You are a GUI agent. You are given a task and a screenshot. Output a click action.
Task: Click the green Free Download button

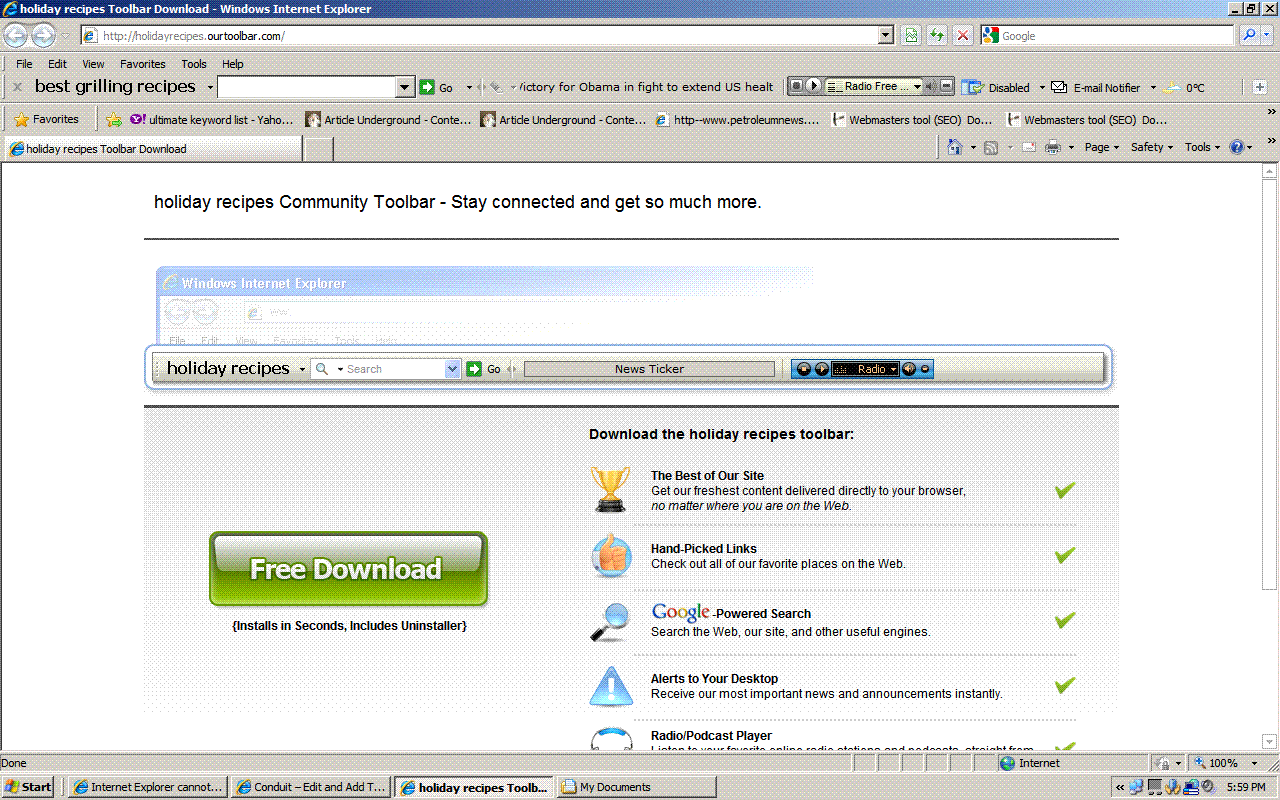(x=348, y=569)
